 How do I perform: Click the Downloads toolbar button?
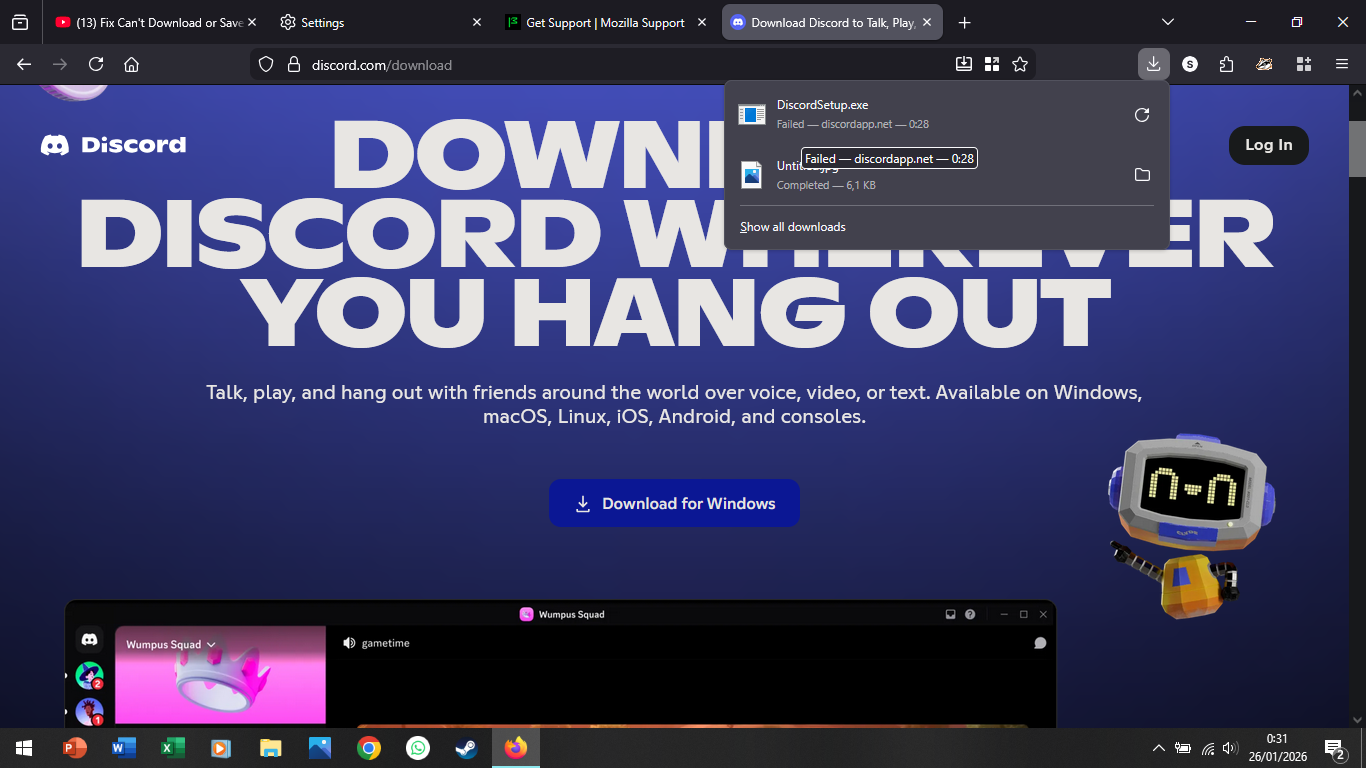[1153, 64]
